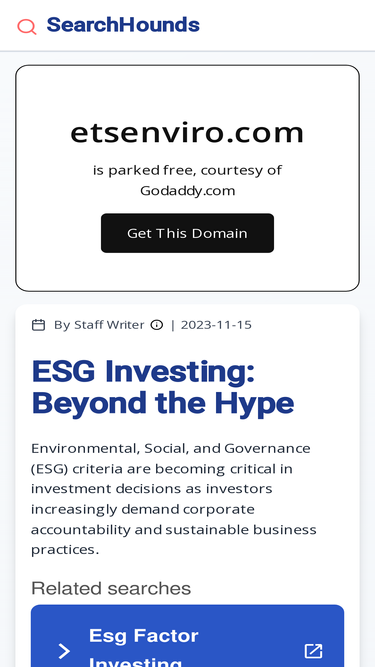Image resolution: width=375 pixels, height=667 pixels.
Task: Click the Get This Domain button
Action: [x=187, y=233]
